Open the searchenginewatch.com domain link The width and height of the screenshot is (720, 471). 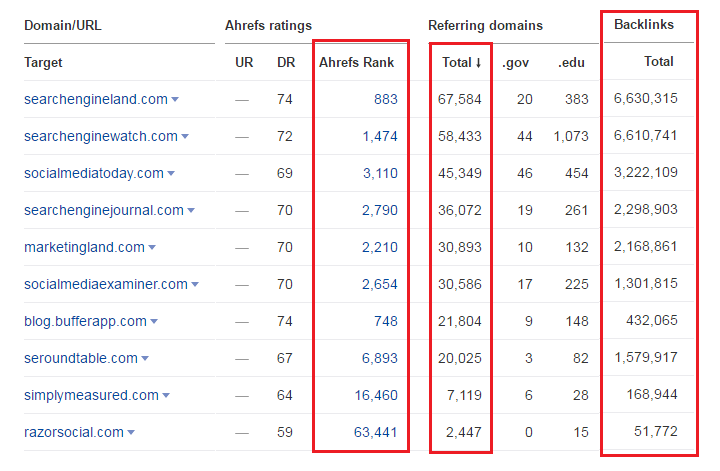click(101, 136)
